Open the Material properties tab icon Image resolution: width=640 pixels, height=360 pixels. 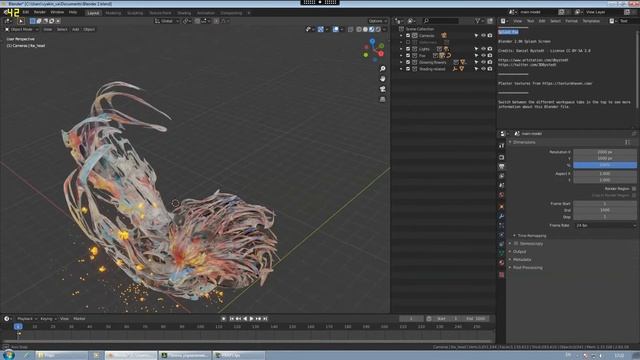pos(502,263)
